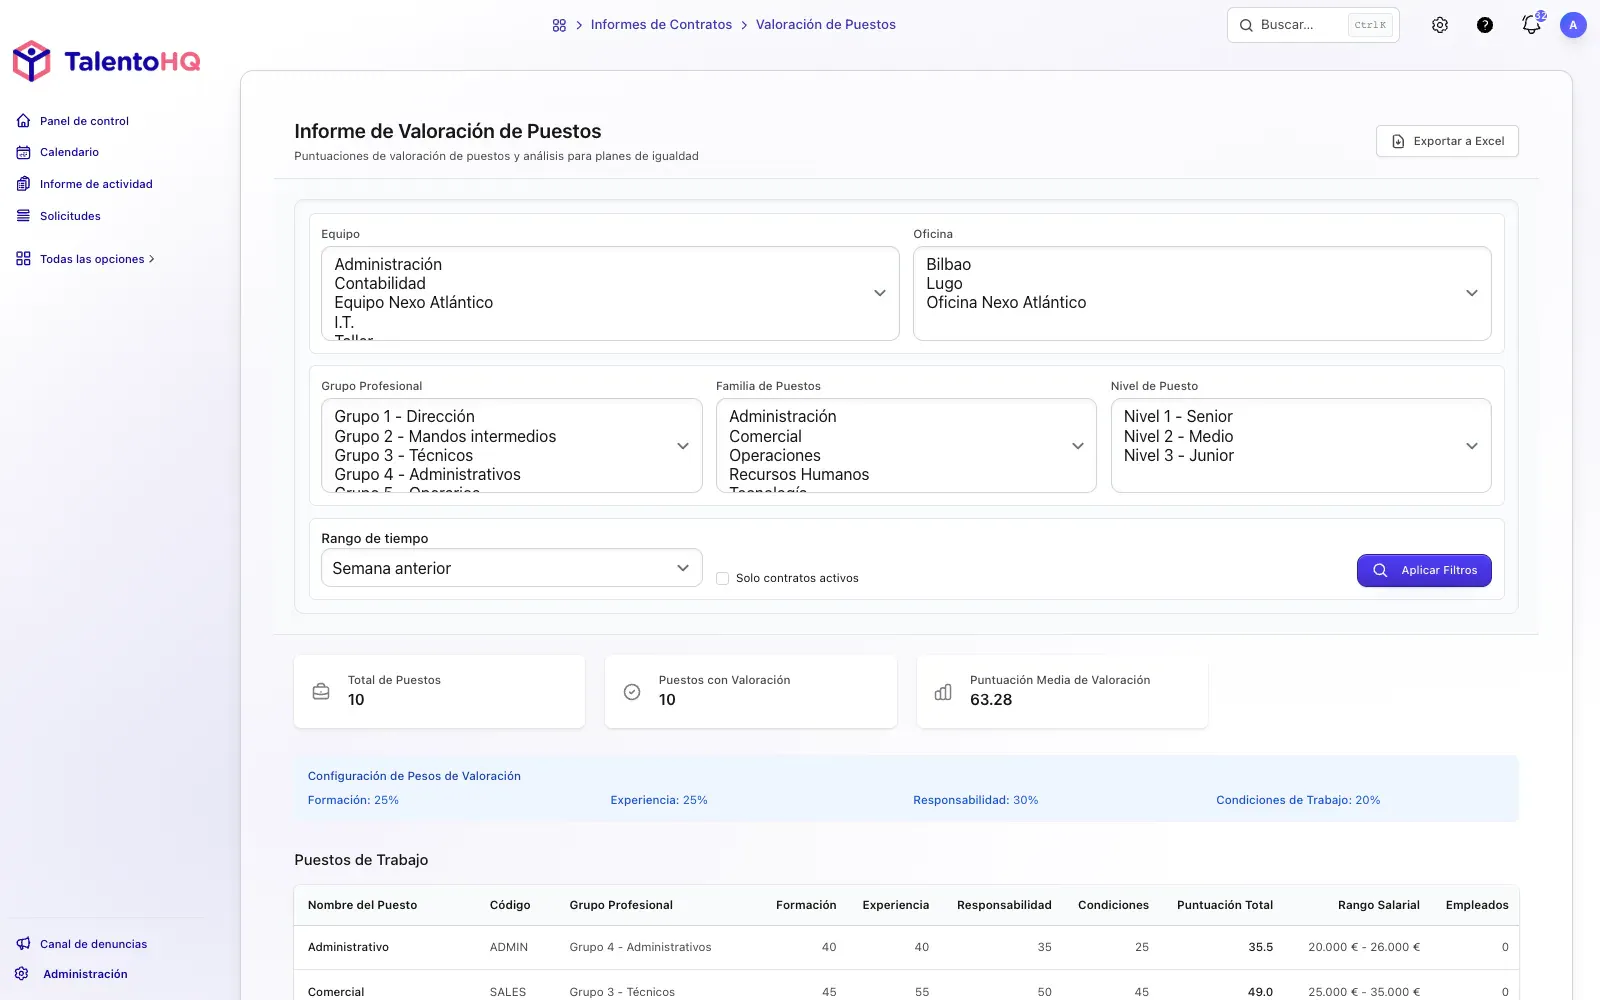This screenshot has width=1600, height=1000.
Task: Open Solicitudes in the sidebar
Action: pyautogui.click(x=70, y=216)
